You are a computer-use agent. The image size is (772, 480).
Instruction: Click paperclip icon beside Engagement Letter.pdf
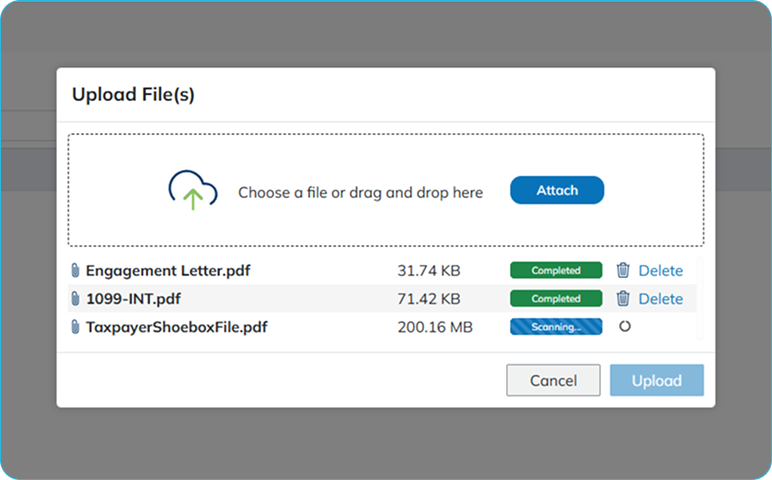[75, 271]
